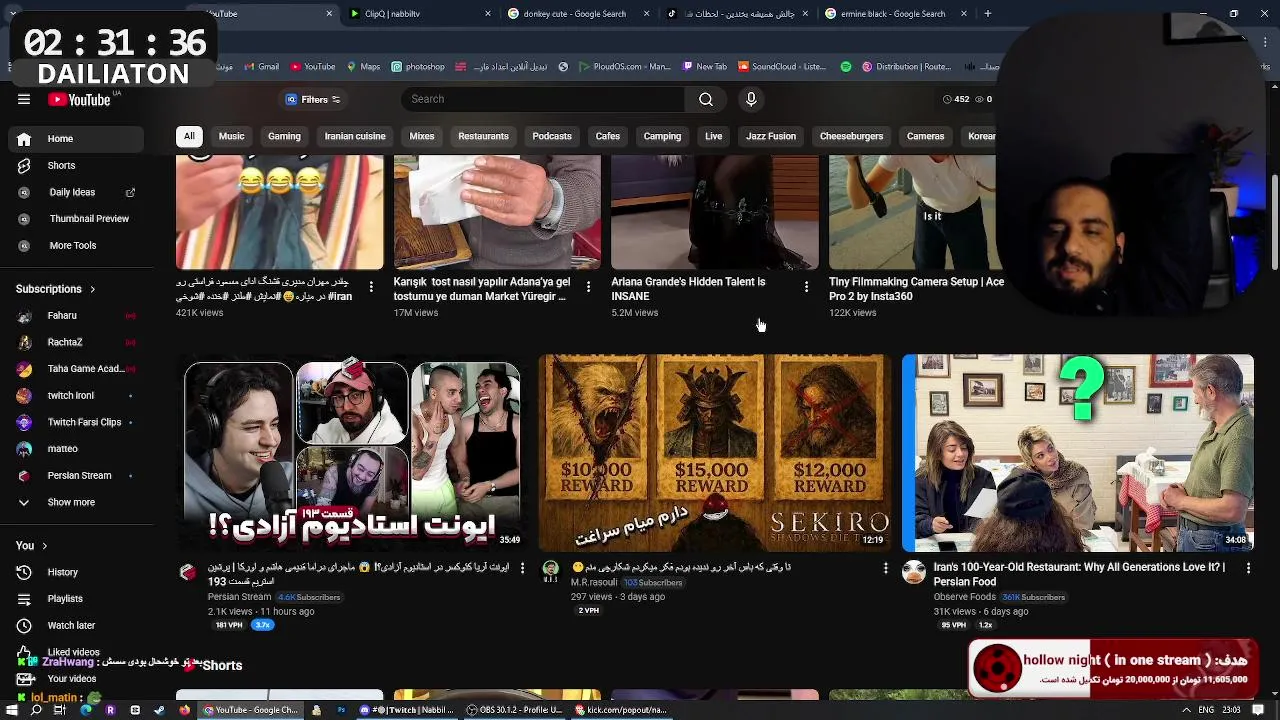1280x720 pixels.
Task: Select the Iranian cuisine chip
Action: pyautogui.click(x=354, y=136)
